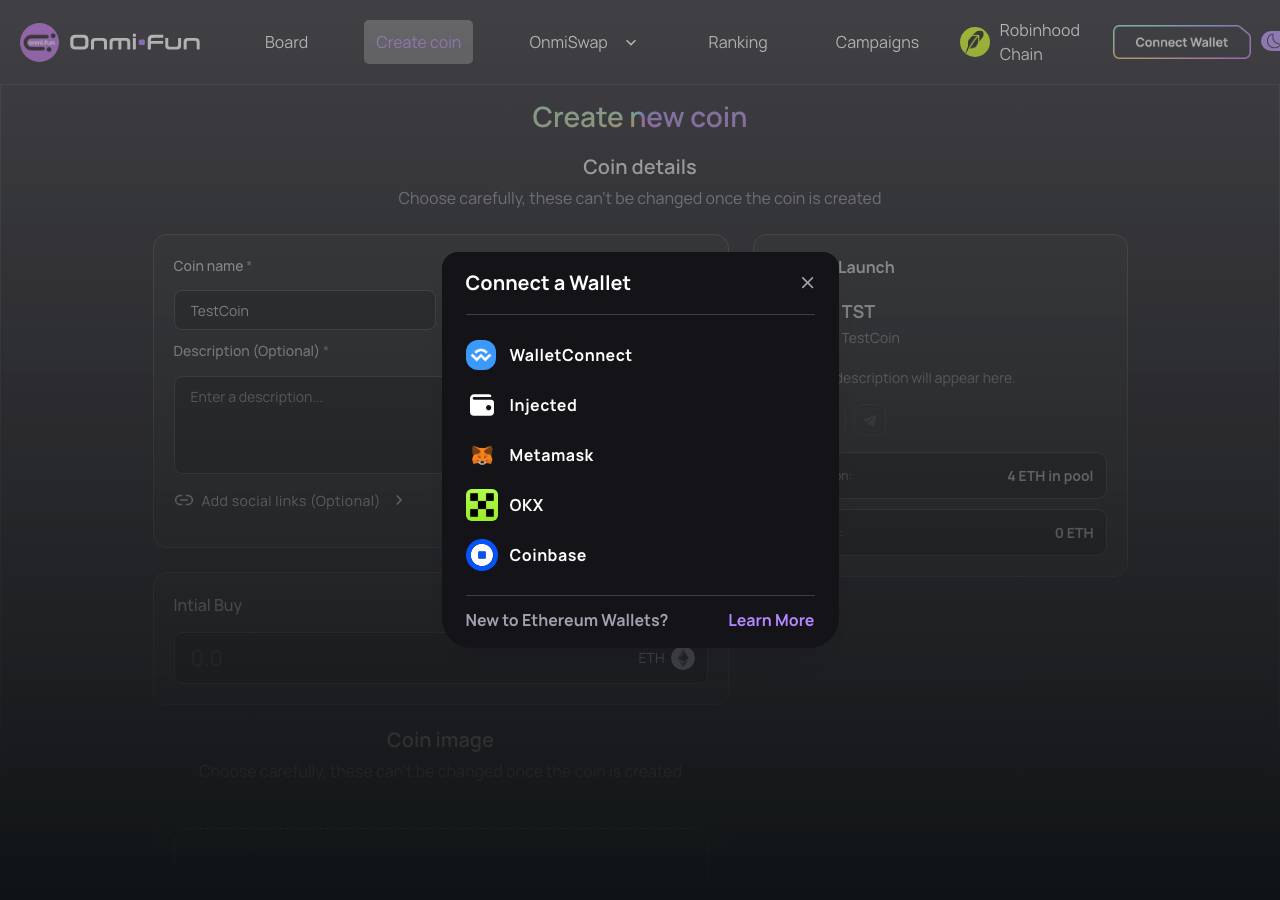Select the Coinbase wallet label
This screenshot has width=1280, height=900.
point(548,555)
